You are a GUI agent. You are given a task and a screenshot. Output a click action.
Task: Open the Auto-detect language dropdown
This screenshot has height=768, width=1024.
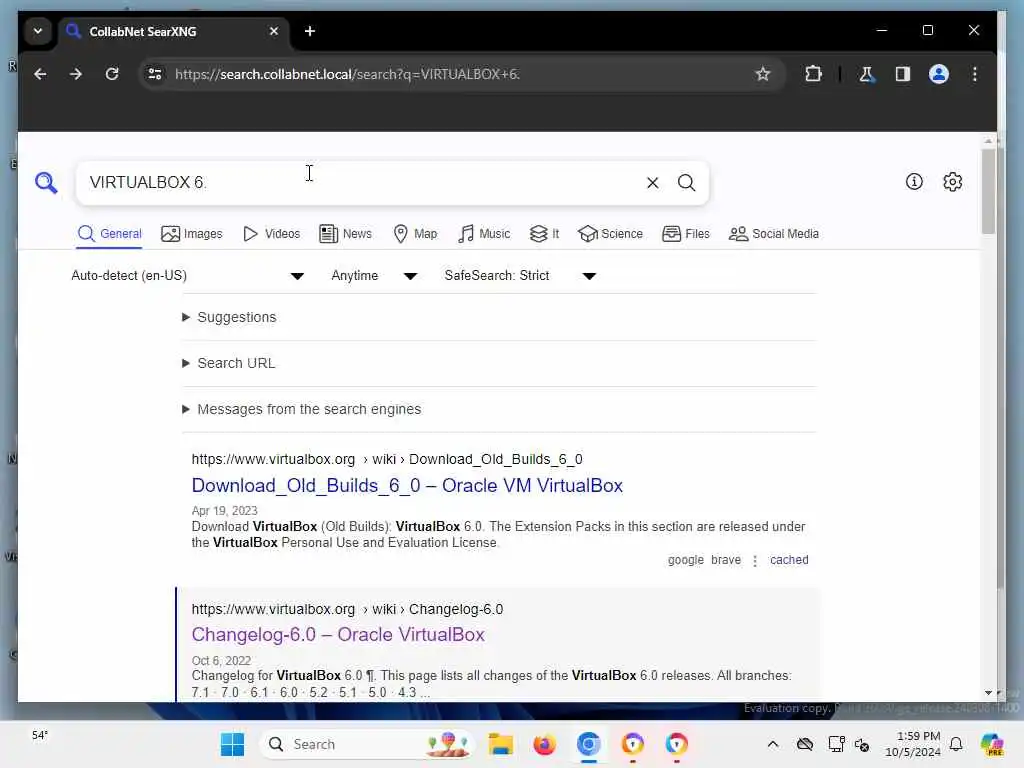click(187, 276)
